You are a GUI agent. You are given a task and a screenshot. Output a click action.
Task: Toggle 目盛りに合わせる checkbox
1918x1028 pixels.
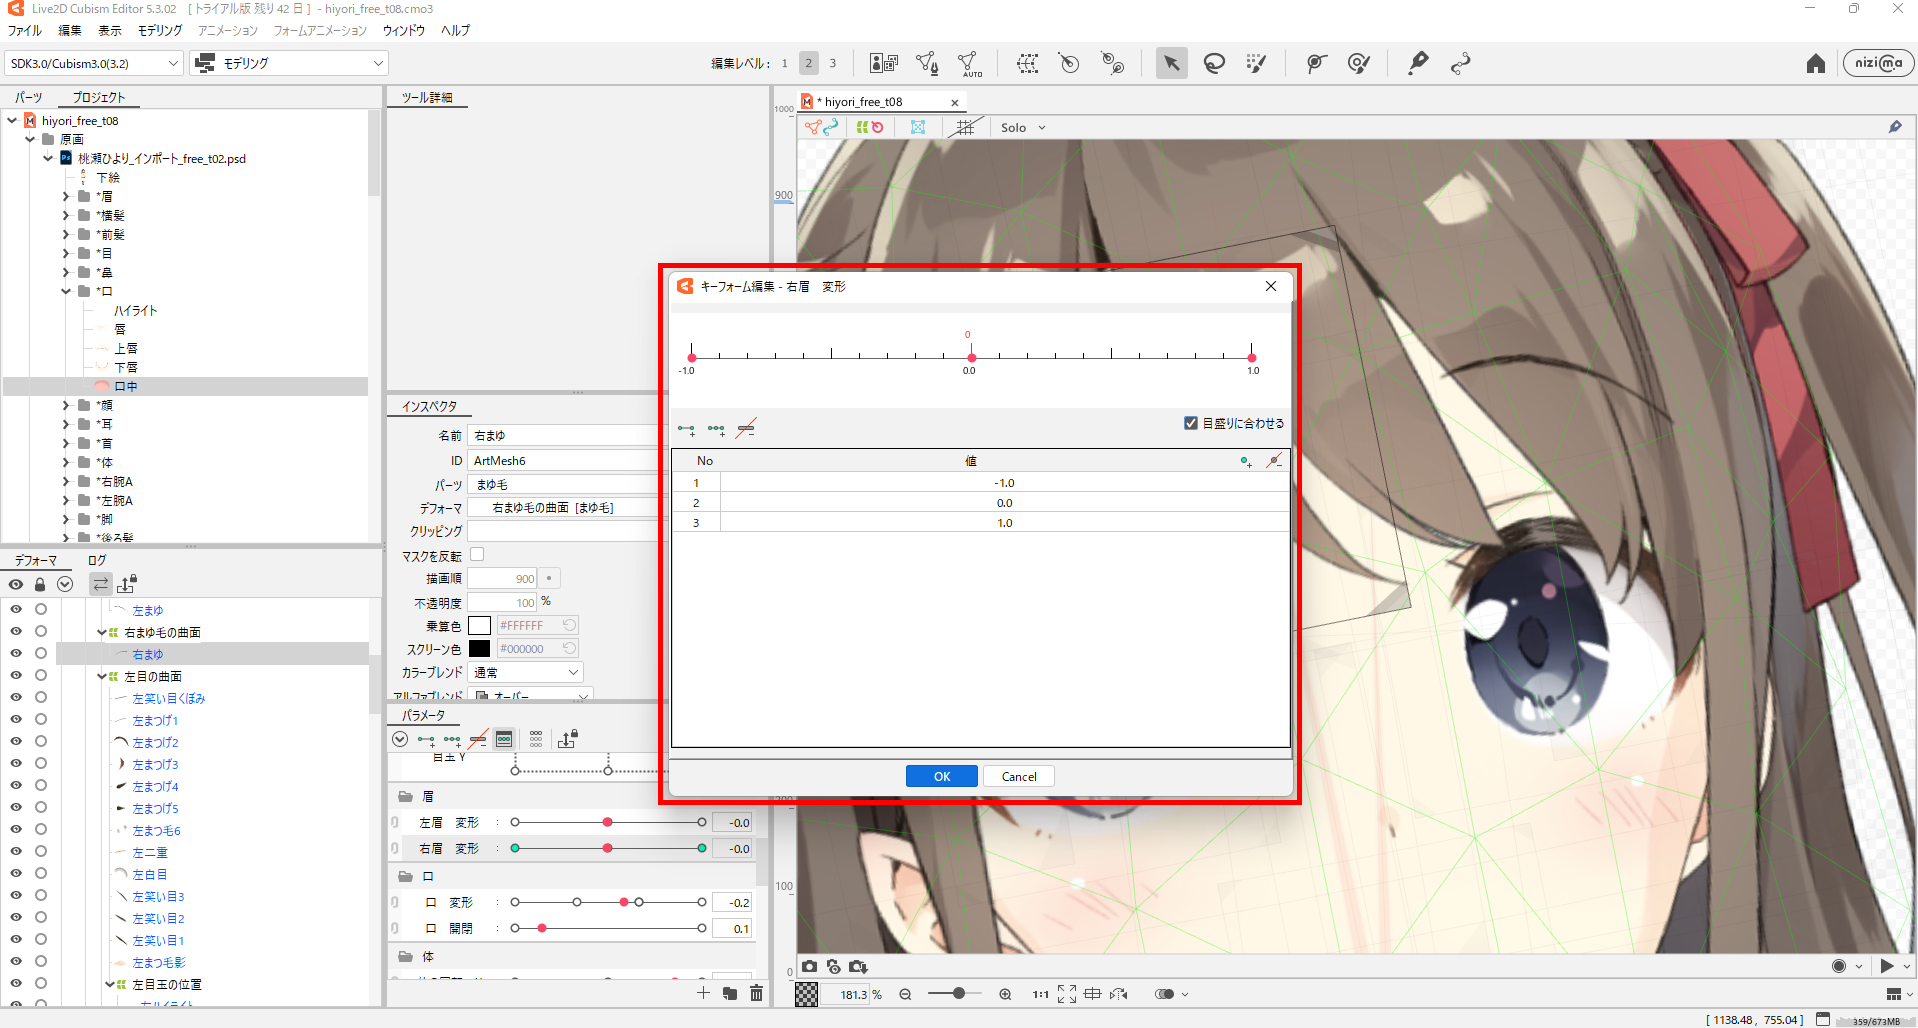(x=1191, y=423)
